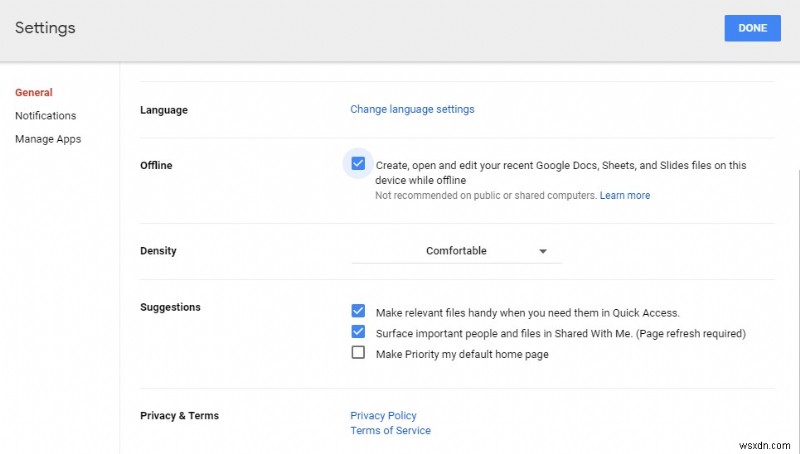
Task: Click the Density section label
Action: 159,251
